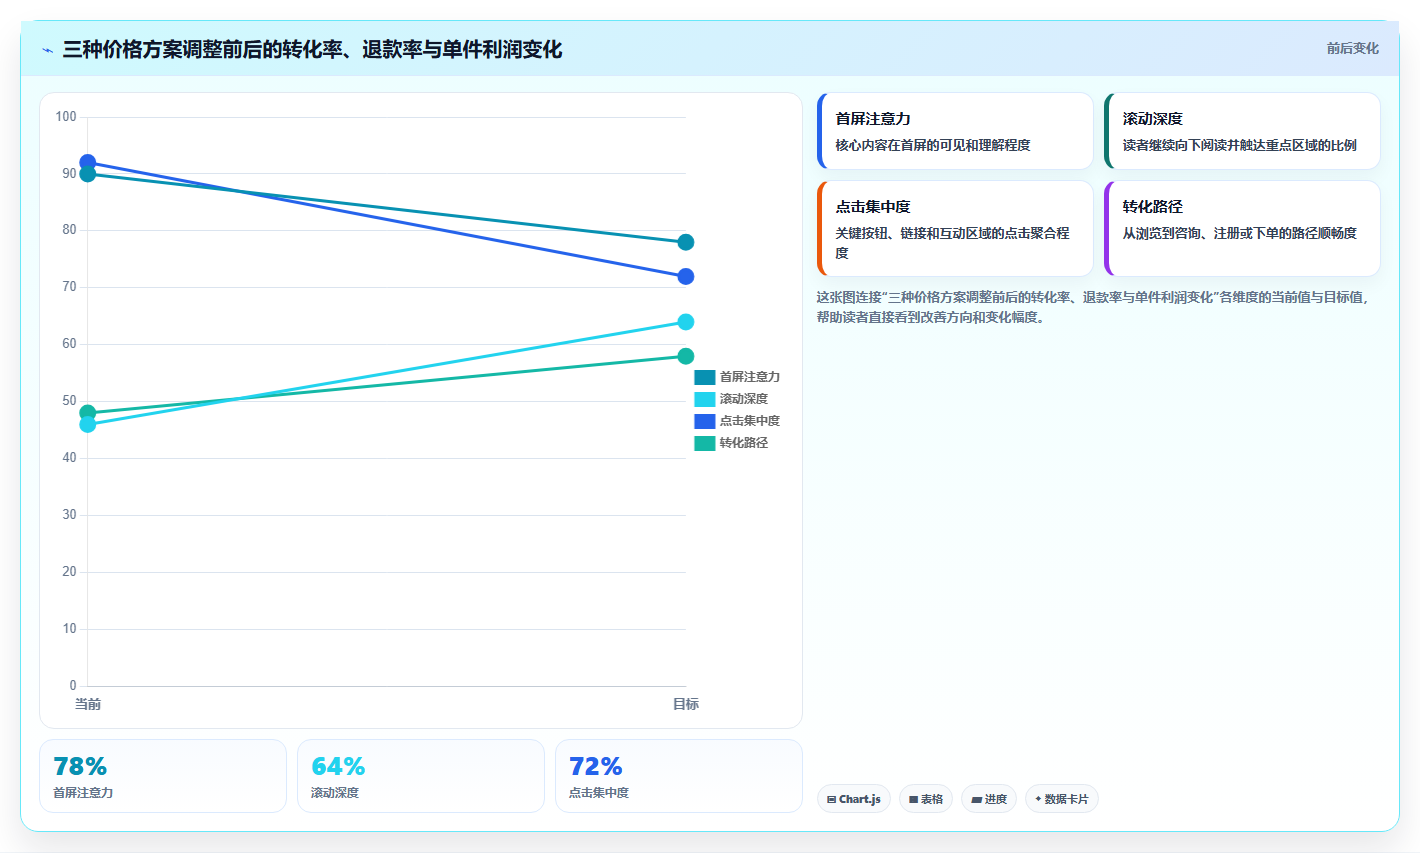The height and width of the screenshot is (853, 1420).
Task: Toggle 转化路径 legend color swatch
Action: [x=705, y=443]
